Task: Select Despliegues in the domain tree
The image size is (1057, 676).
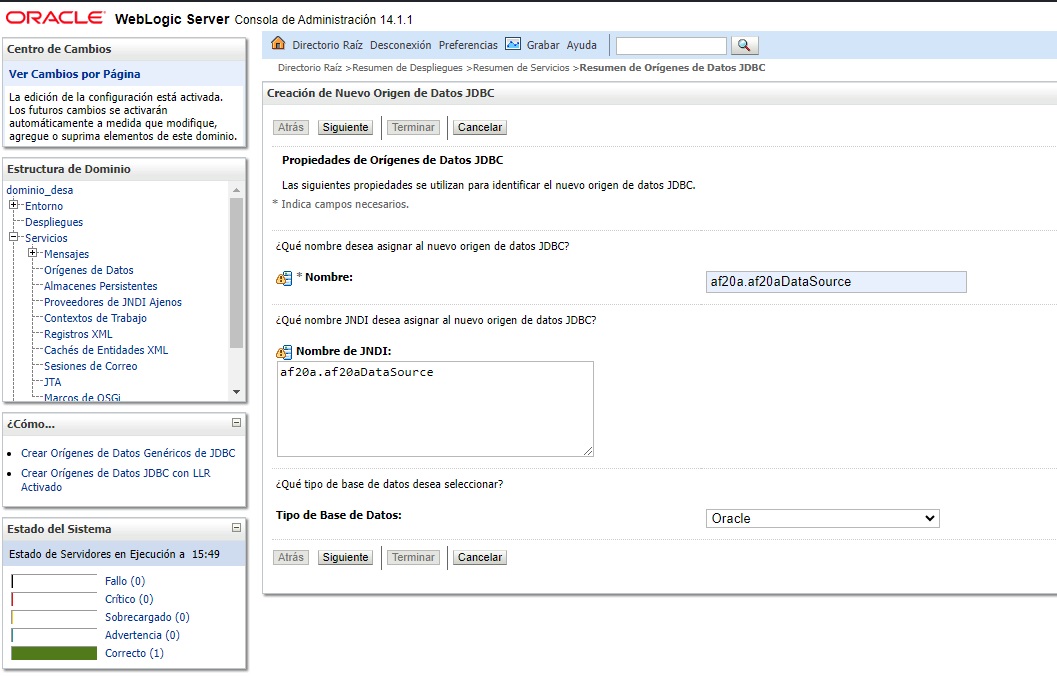Action: click(54, 222)
